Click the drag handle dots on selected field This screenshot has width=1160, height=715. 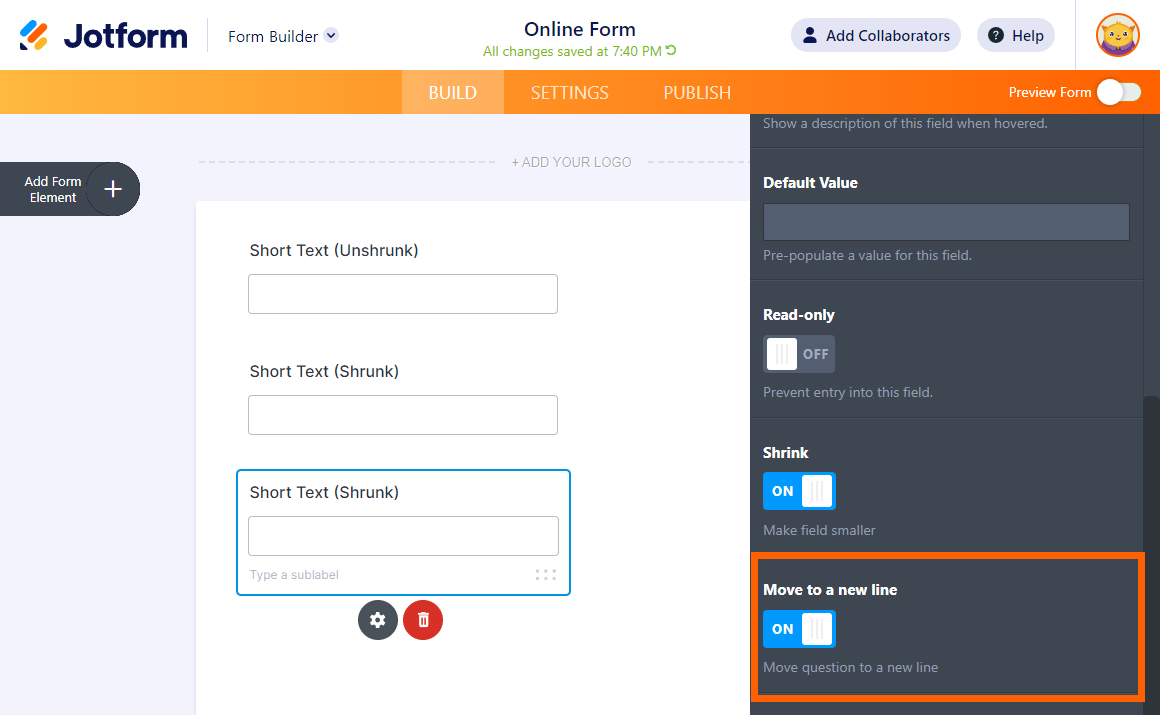(545, 574)
